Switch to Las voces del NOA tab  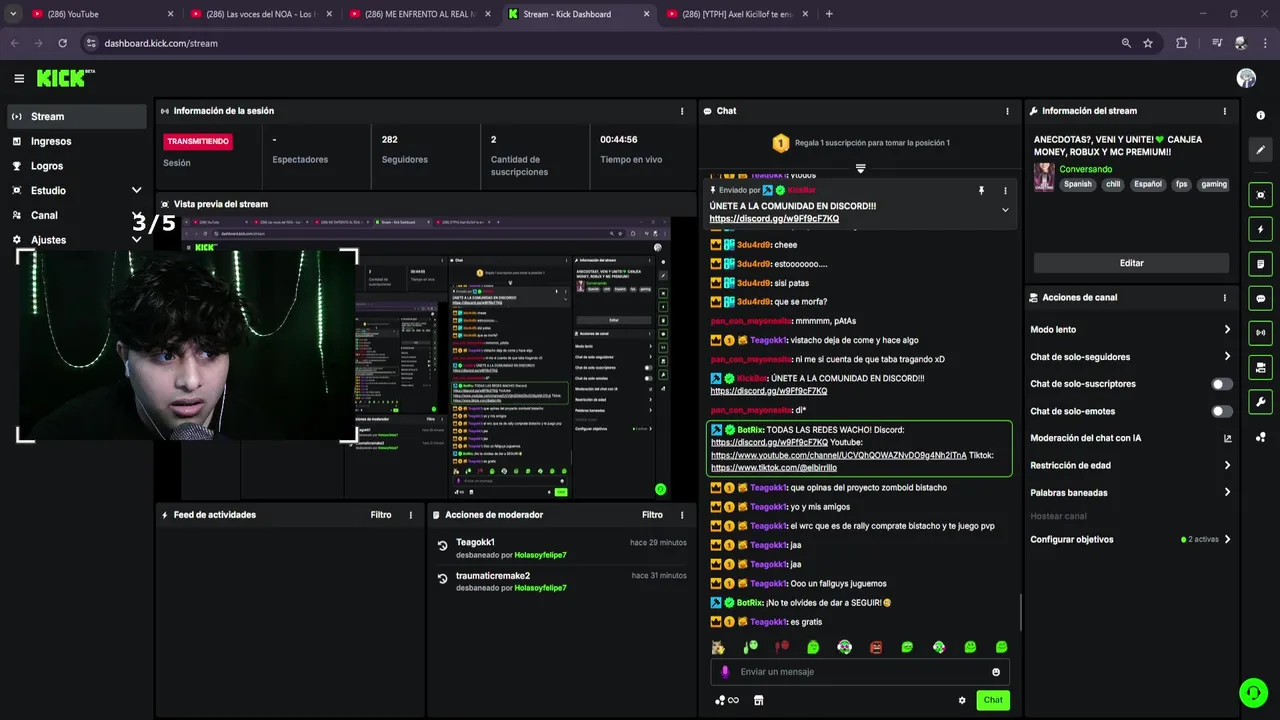[261, 14]
